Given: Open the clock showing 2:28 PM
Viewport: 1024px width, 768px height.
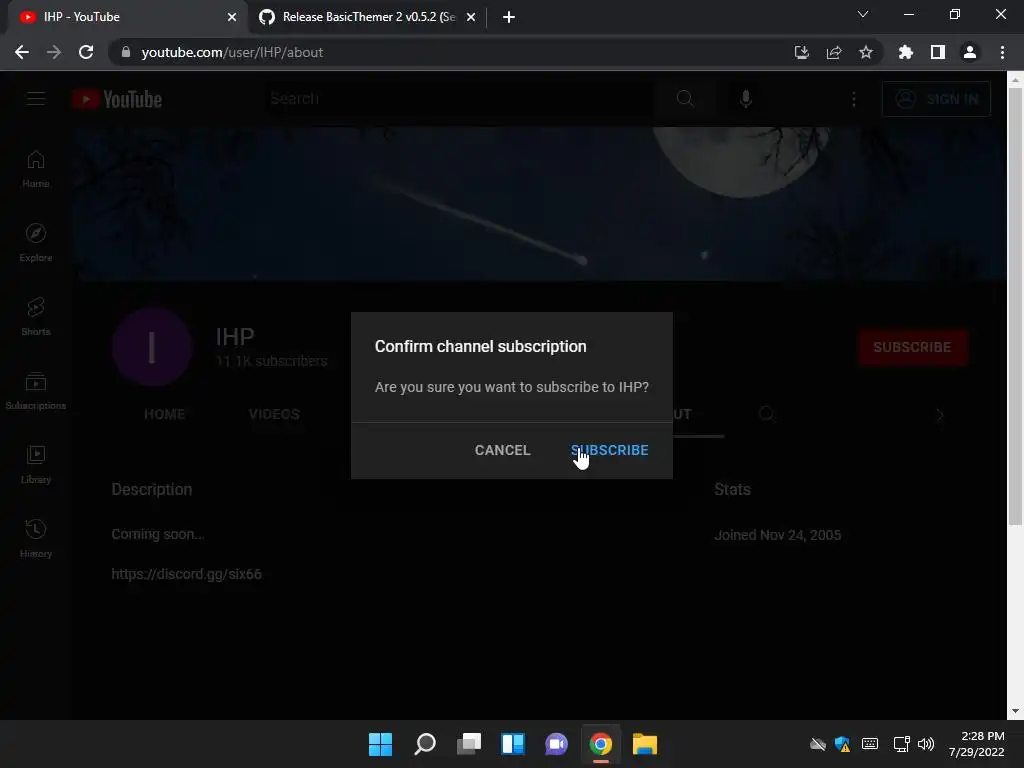Looking at the screenshot, I should coord(976,744).
